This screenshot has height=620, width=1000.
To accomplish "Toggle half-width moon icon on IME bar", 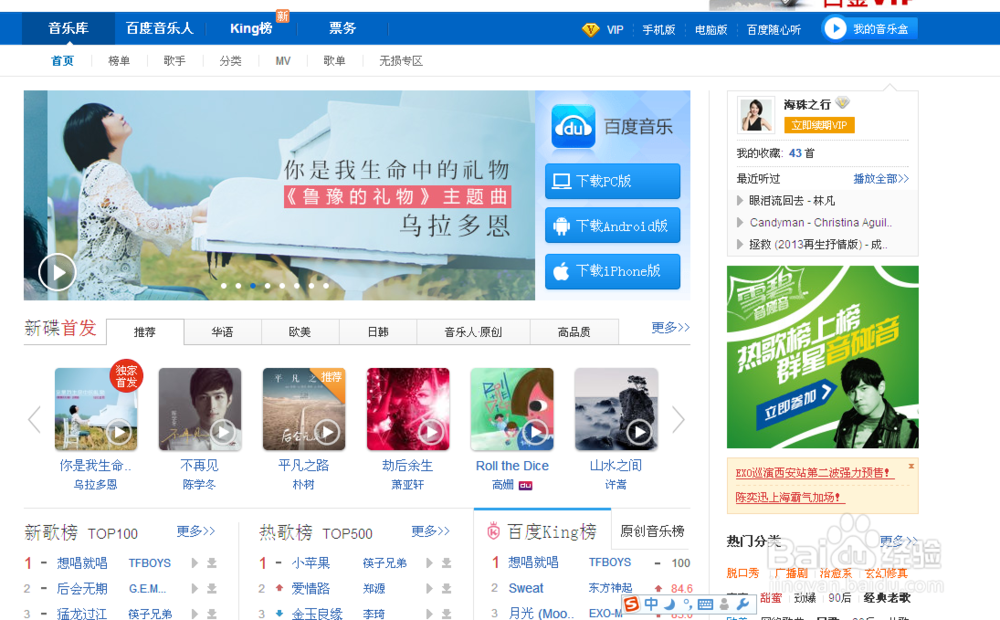I will (x=669, y=603).
